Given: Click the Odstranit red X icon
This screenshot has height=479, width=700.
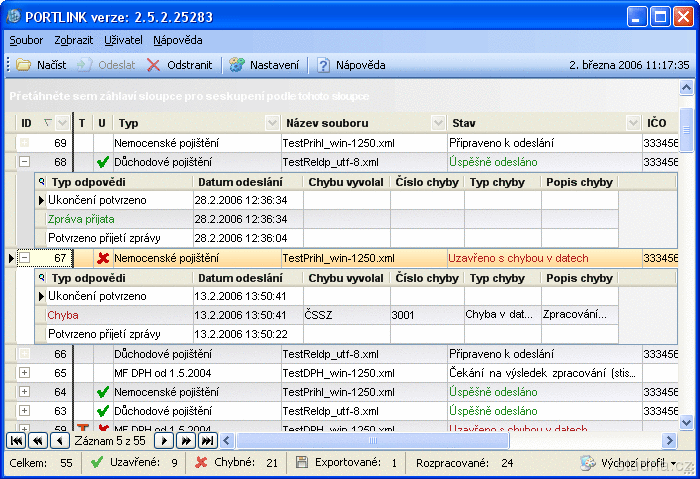Looking at the screenshot, I should pyautogui.click(x=153, y=65).
